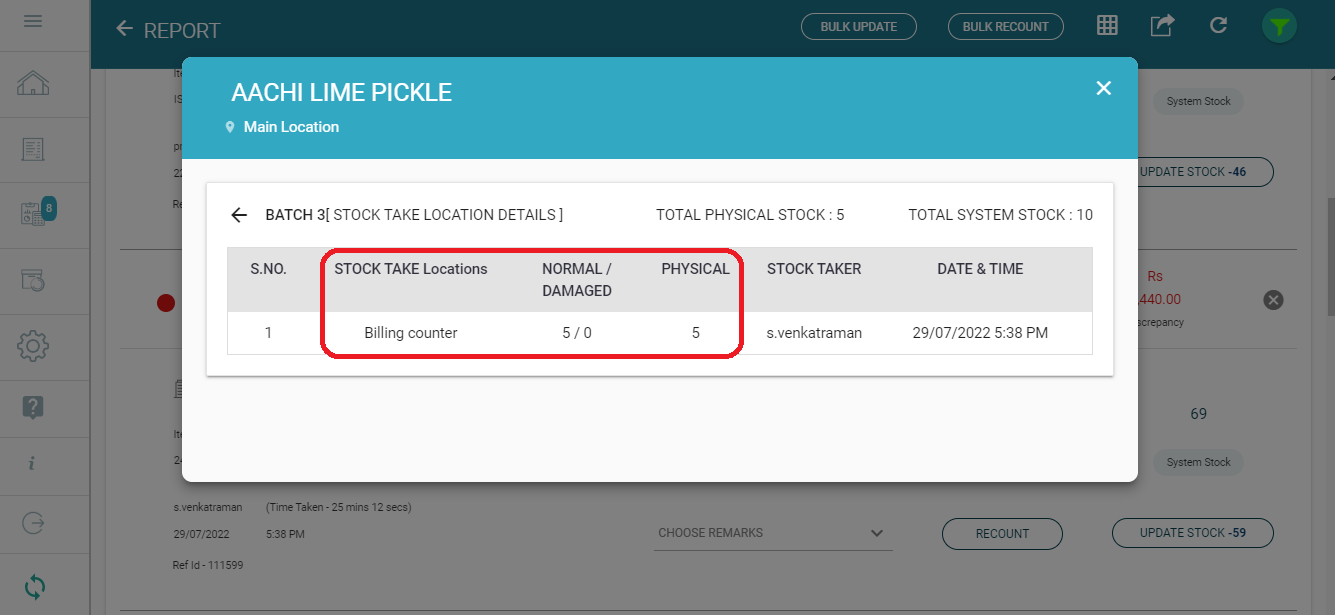Open the scheduled stock take icon in sidebar
Screen dimensions: 1335x615
click(x=33, y=280)
